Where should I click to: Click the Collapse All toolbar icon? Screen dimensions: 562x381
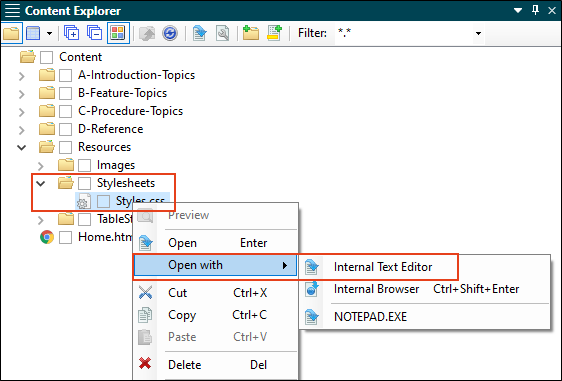click(95, 33)
